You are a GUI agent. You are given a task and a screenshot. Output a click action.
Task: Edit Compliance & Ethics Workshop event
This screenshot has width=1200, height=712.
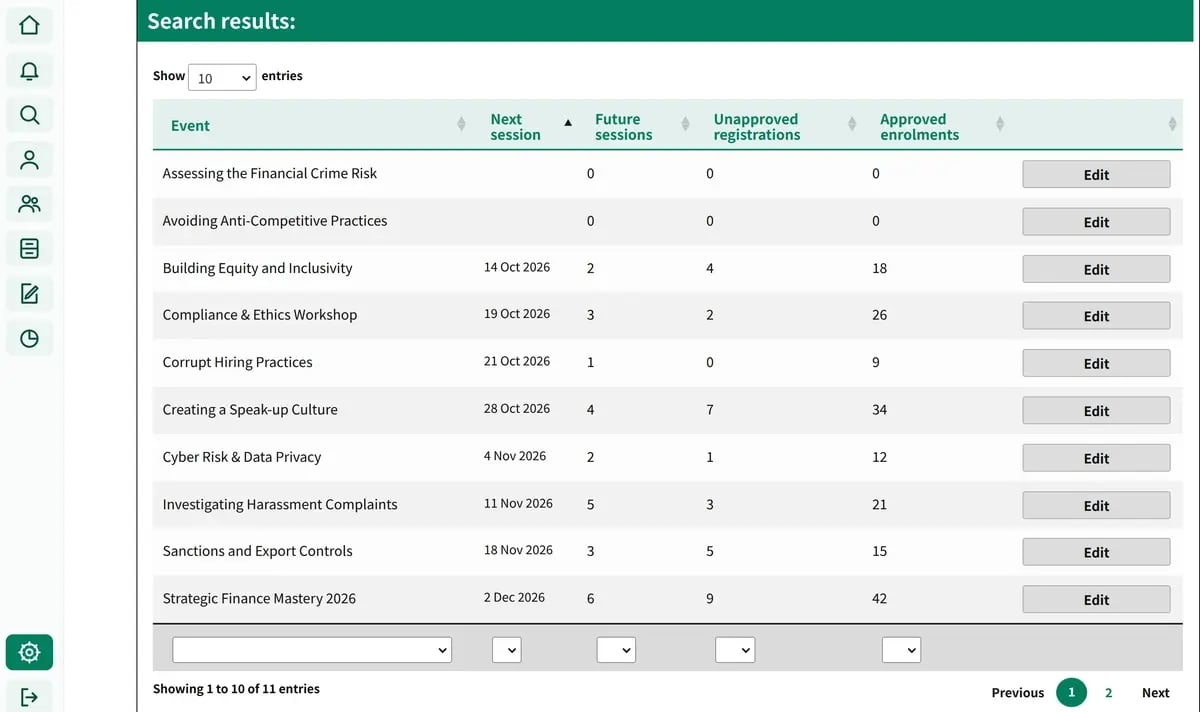1096,316
